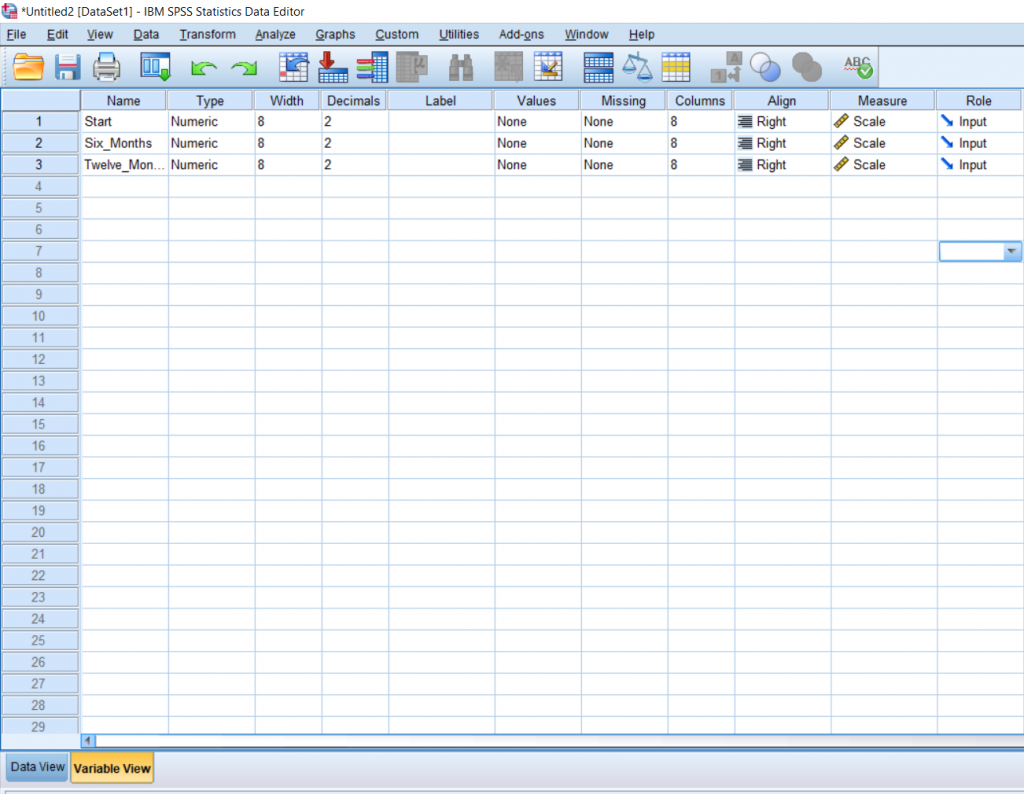Open the Role dropdown in the empty row
1024x794 pixels.
click(x=1010, y=251)
